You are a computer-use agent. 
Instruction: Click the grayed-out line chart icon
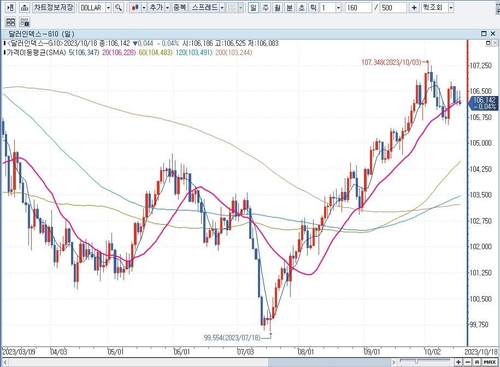click(x=232, y=7)
